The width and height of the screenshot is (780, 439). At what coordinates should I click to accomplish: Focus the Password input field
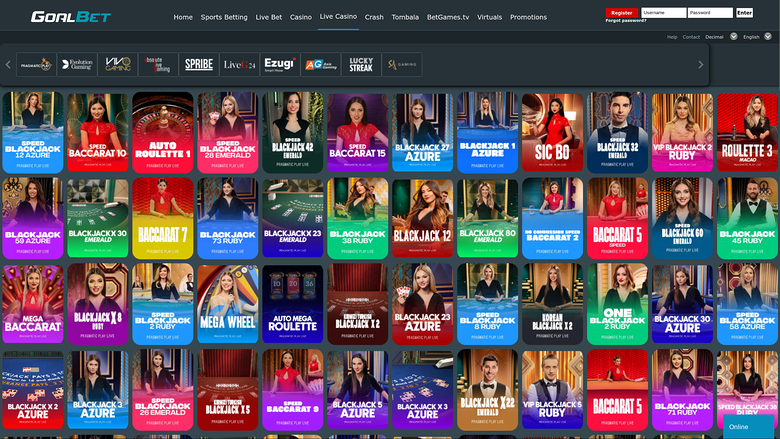coord(710,13)
